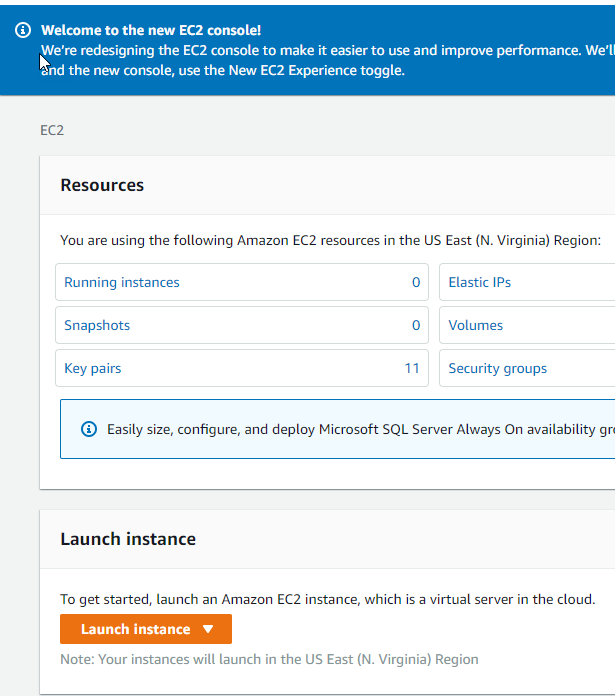This screenshot has height=696, width=615.
Task: Click the 'Note: Your instances will launch' text
Action: [269, 659]
